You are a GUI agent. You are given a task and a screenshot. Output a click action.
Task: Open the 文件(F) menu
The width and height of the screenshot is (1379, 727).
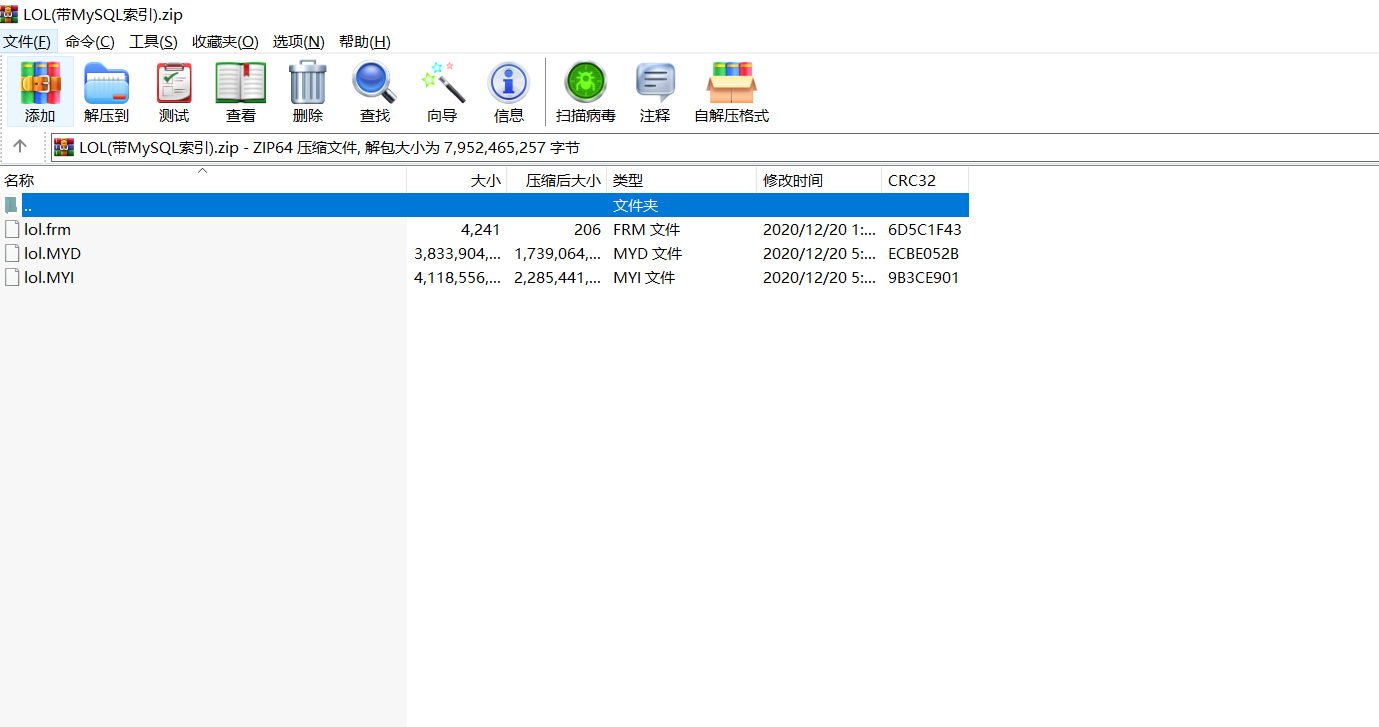click(27, 41)
